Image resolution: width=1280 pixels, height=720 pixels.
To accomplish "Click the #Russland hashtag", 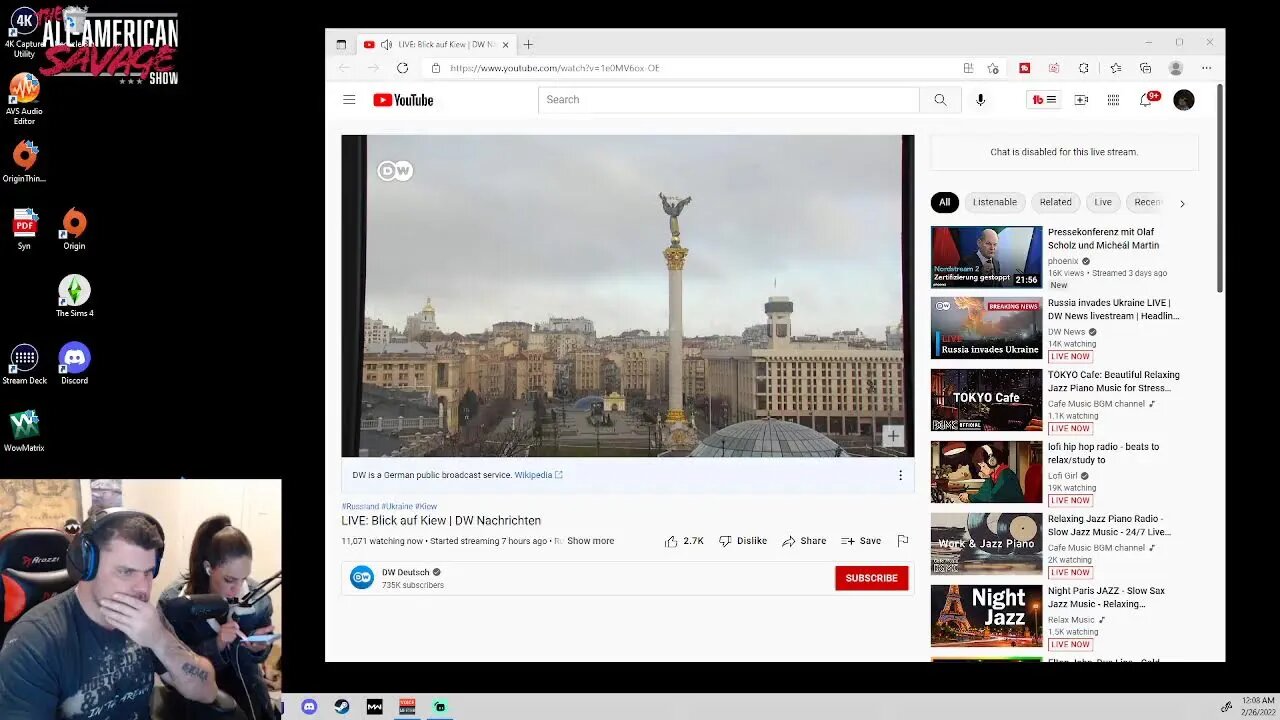I will click(x=360, y=506).
